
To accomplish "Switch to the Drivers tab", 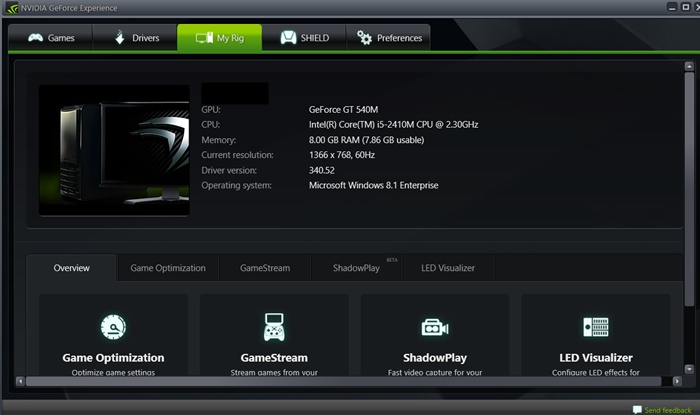I will pos(135,38).
